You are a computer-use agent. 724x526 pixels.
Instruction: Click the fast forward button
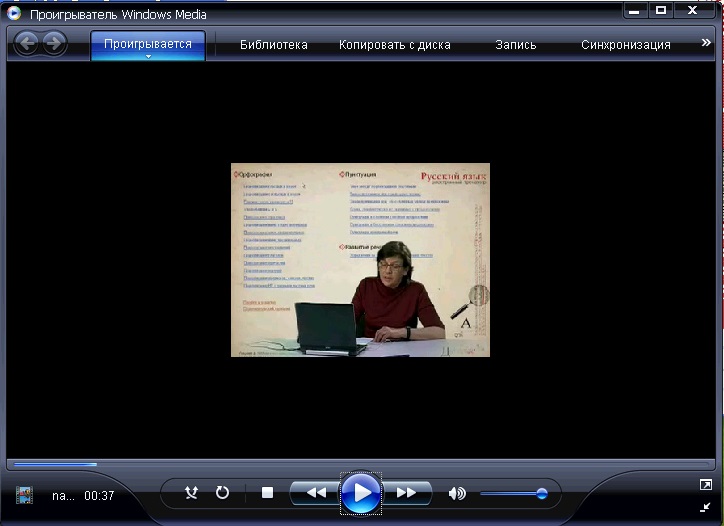pos(406,493)
